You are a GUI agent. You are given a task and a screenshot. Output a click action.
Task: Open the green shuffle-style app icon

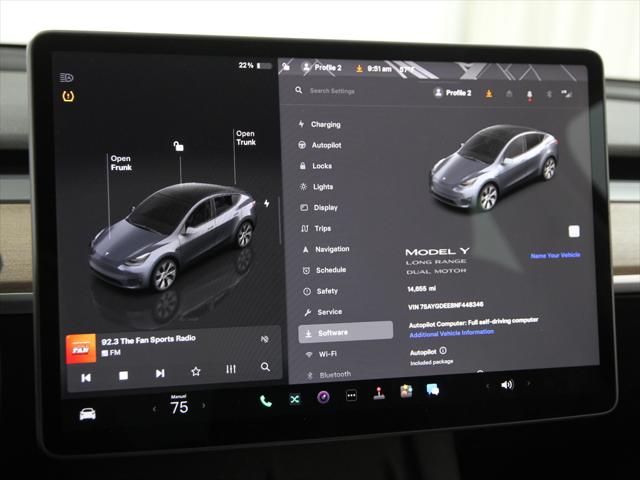pyautogui.click(x=295, y=399)
